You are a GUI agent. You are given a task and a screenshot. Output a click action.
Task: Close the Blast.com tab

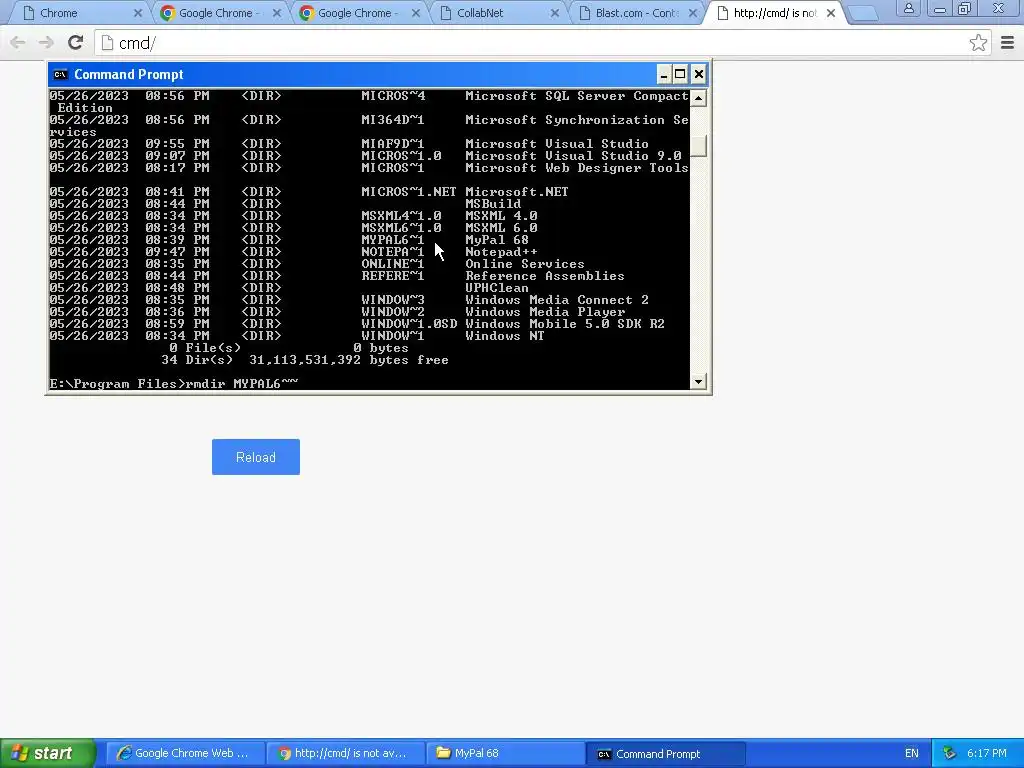692,13
